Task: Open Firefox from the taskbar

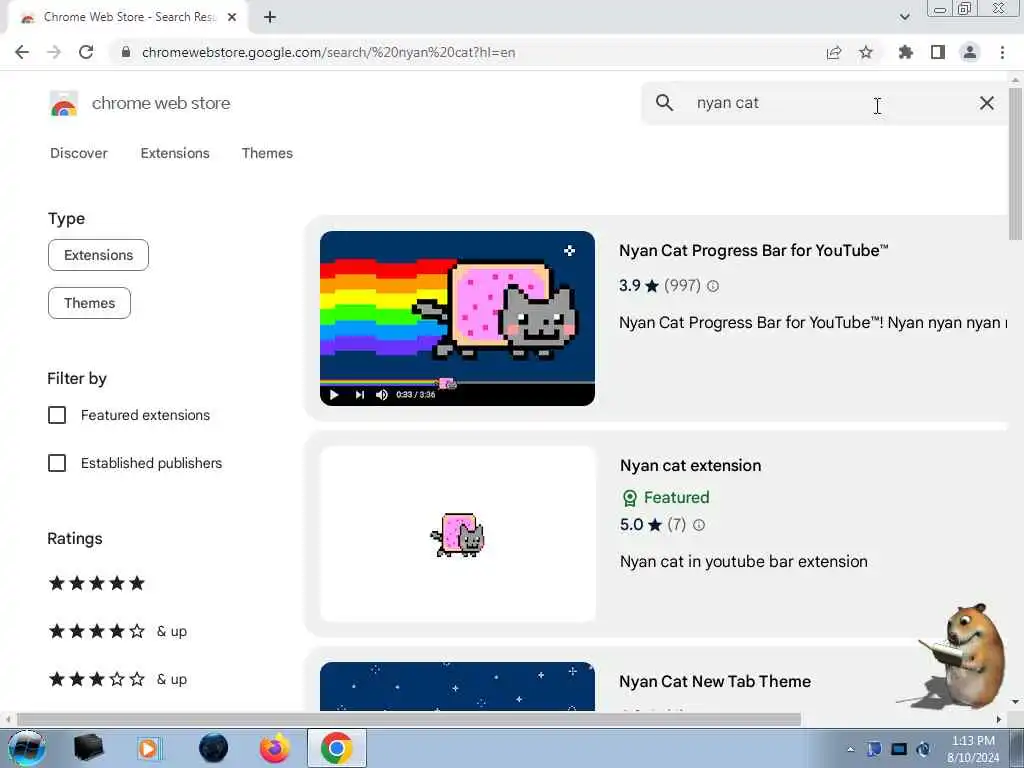Action: [x=275, y=748]
